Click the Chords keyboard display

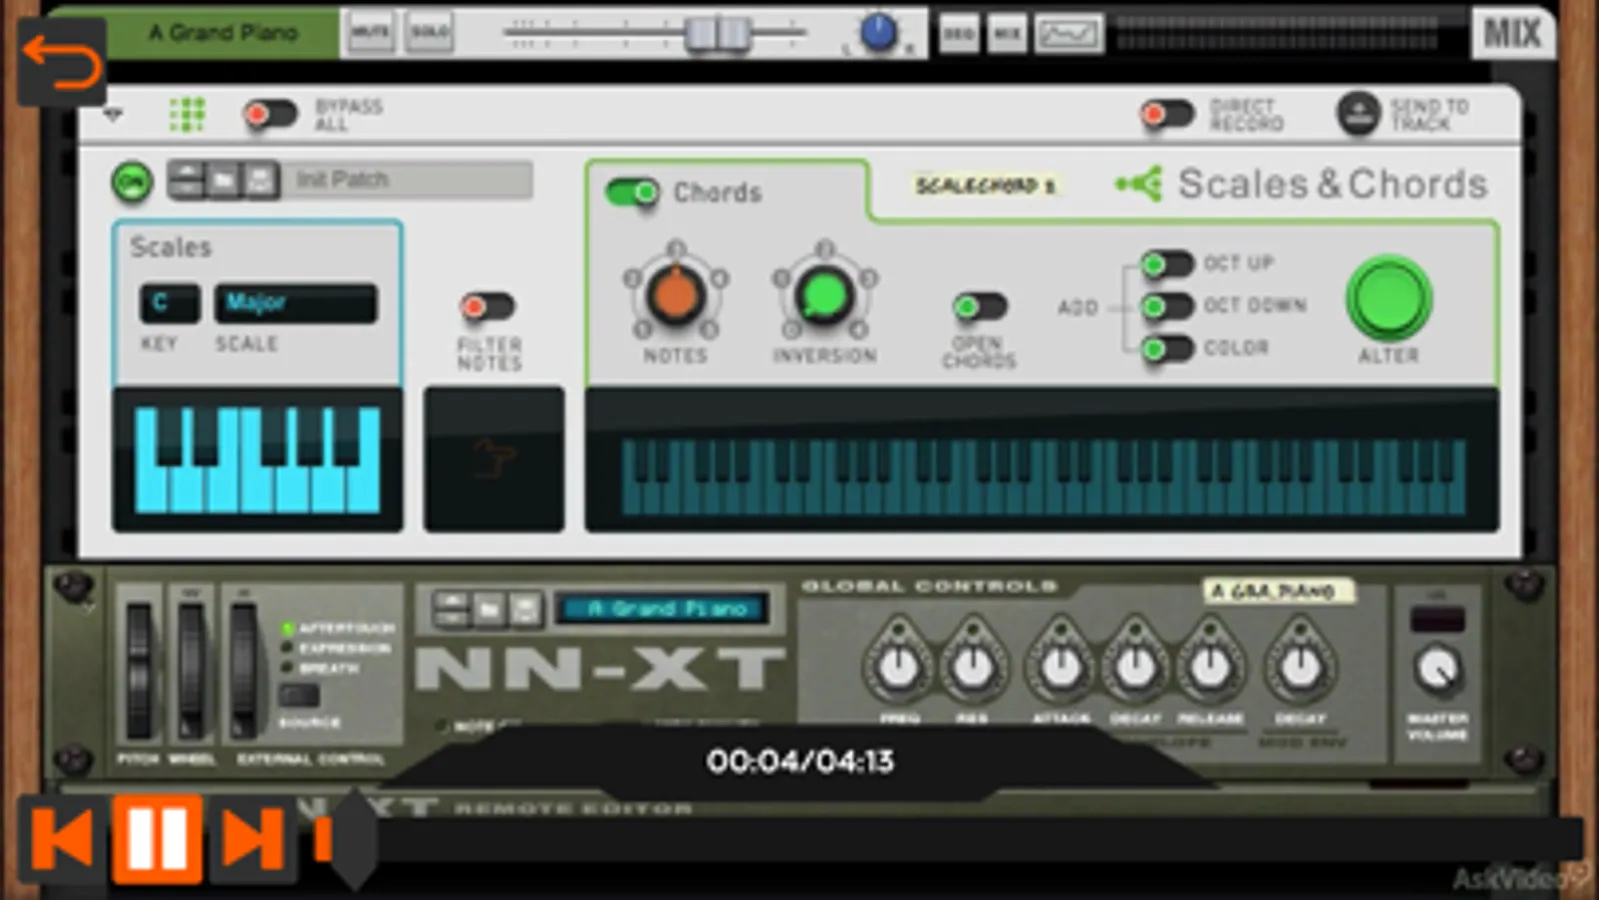coord(1043,476)
